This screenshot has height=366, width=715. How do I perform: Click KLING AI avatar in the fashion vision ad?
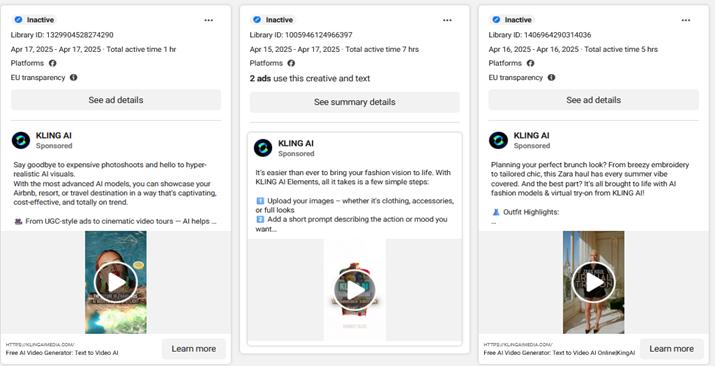click(263, 148)
